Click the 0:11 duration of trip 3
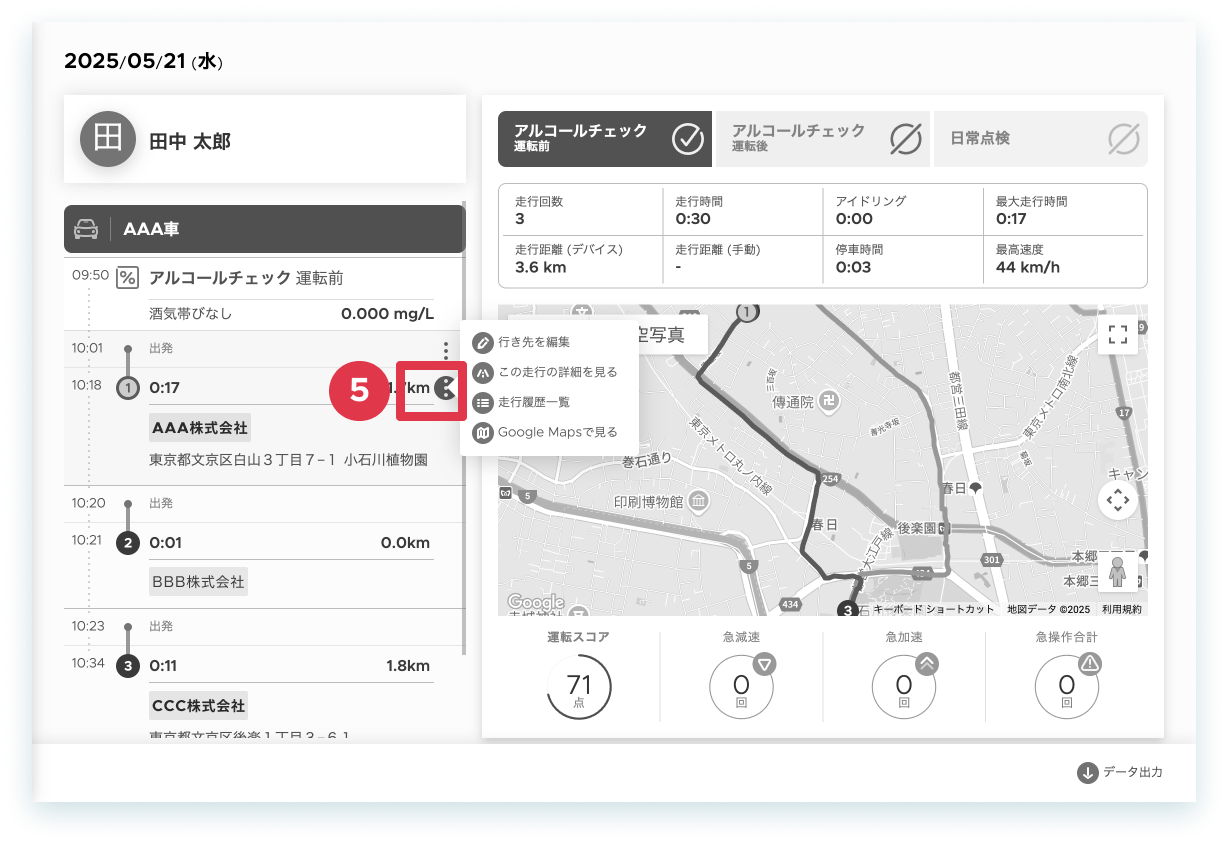The height and width of the screenshot is (844, 1228). 164,666
